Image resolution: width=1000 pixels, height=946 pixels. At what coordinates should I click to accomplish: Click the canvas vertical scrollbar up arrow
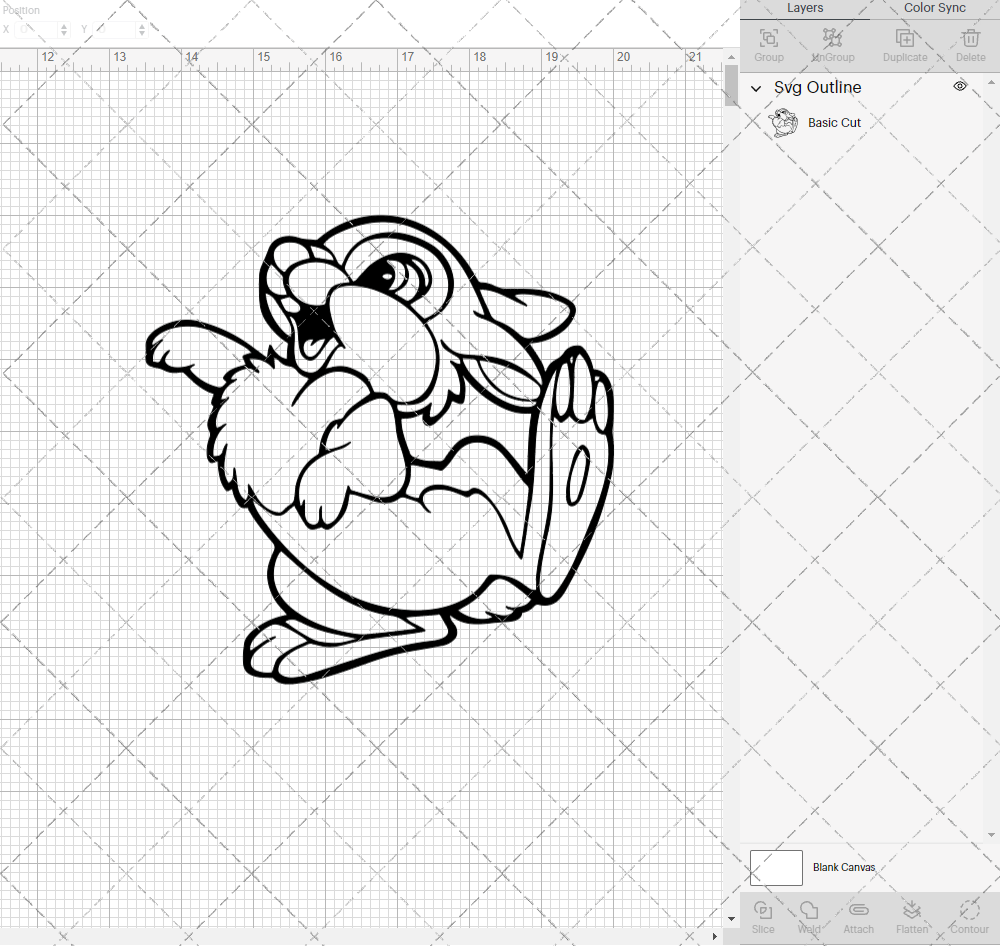[x=732, y=57]
